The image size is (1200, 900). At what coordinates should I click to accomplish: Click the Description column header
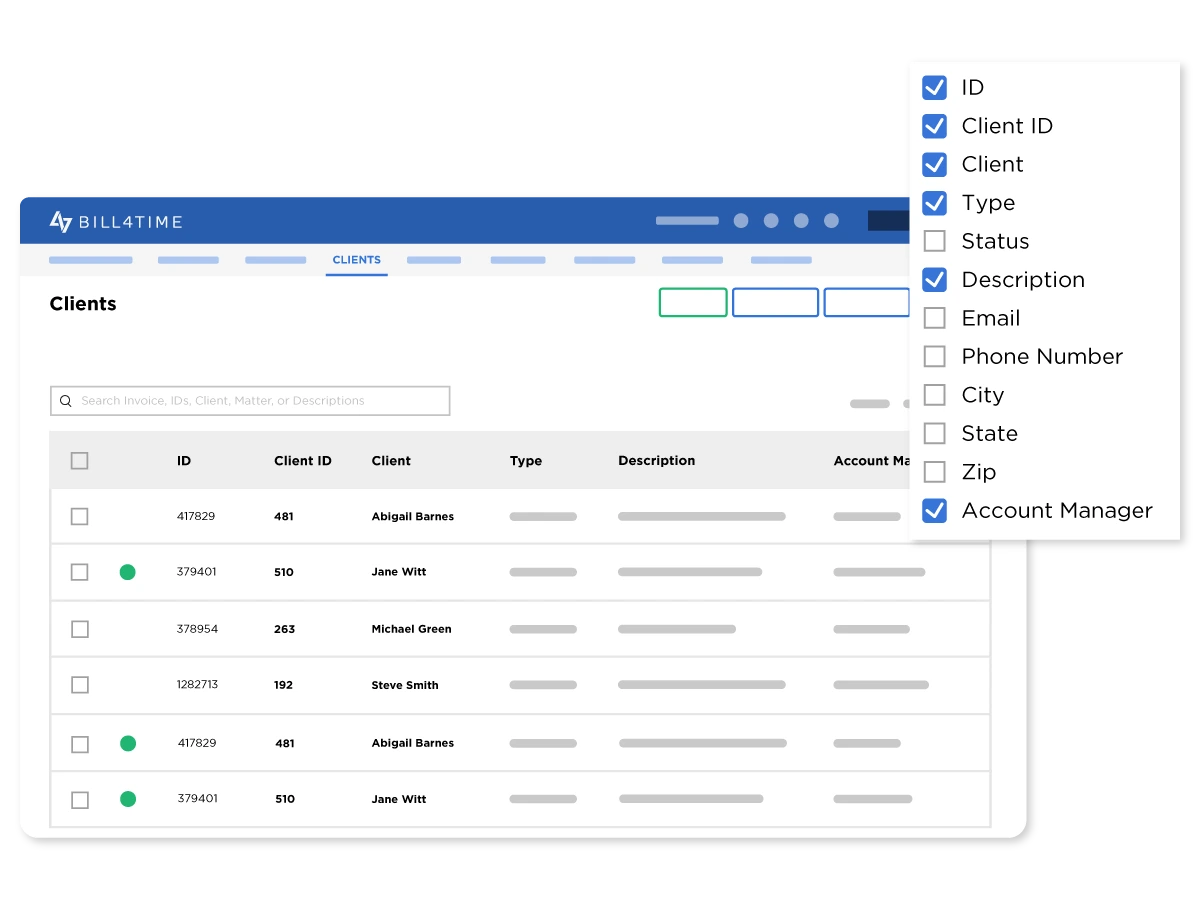tap(656, 461)
